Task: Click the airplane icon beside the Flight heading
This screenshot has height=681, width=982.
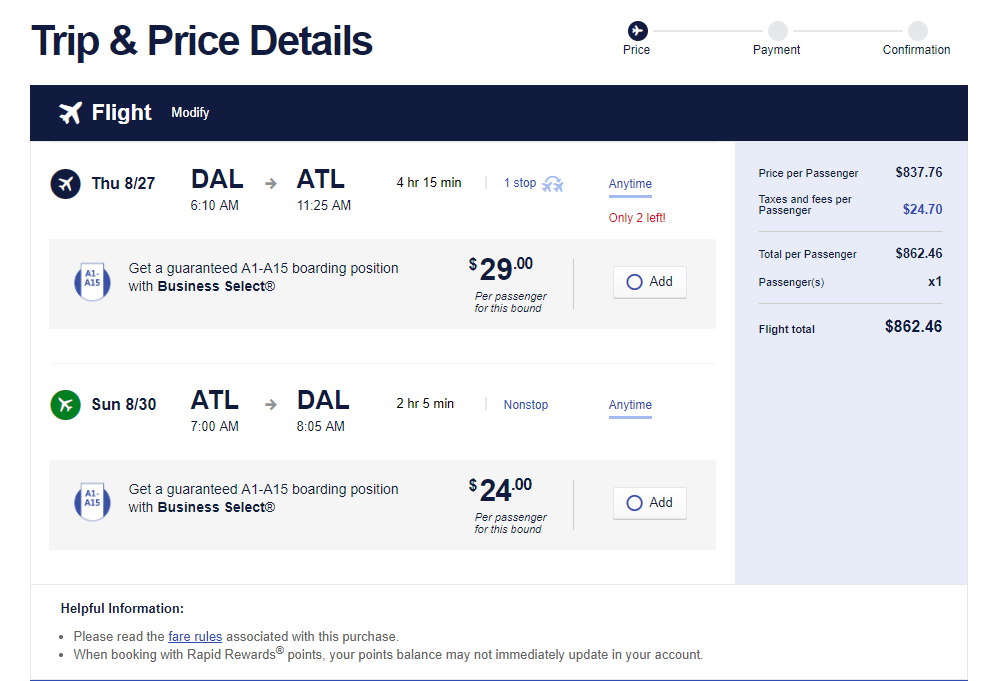Action: pyautogui.click(x=69, y=113)
